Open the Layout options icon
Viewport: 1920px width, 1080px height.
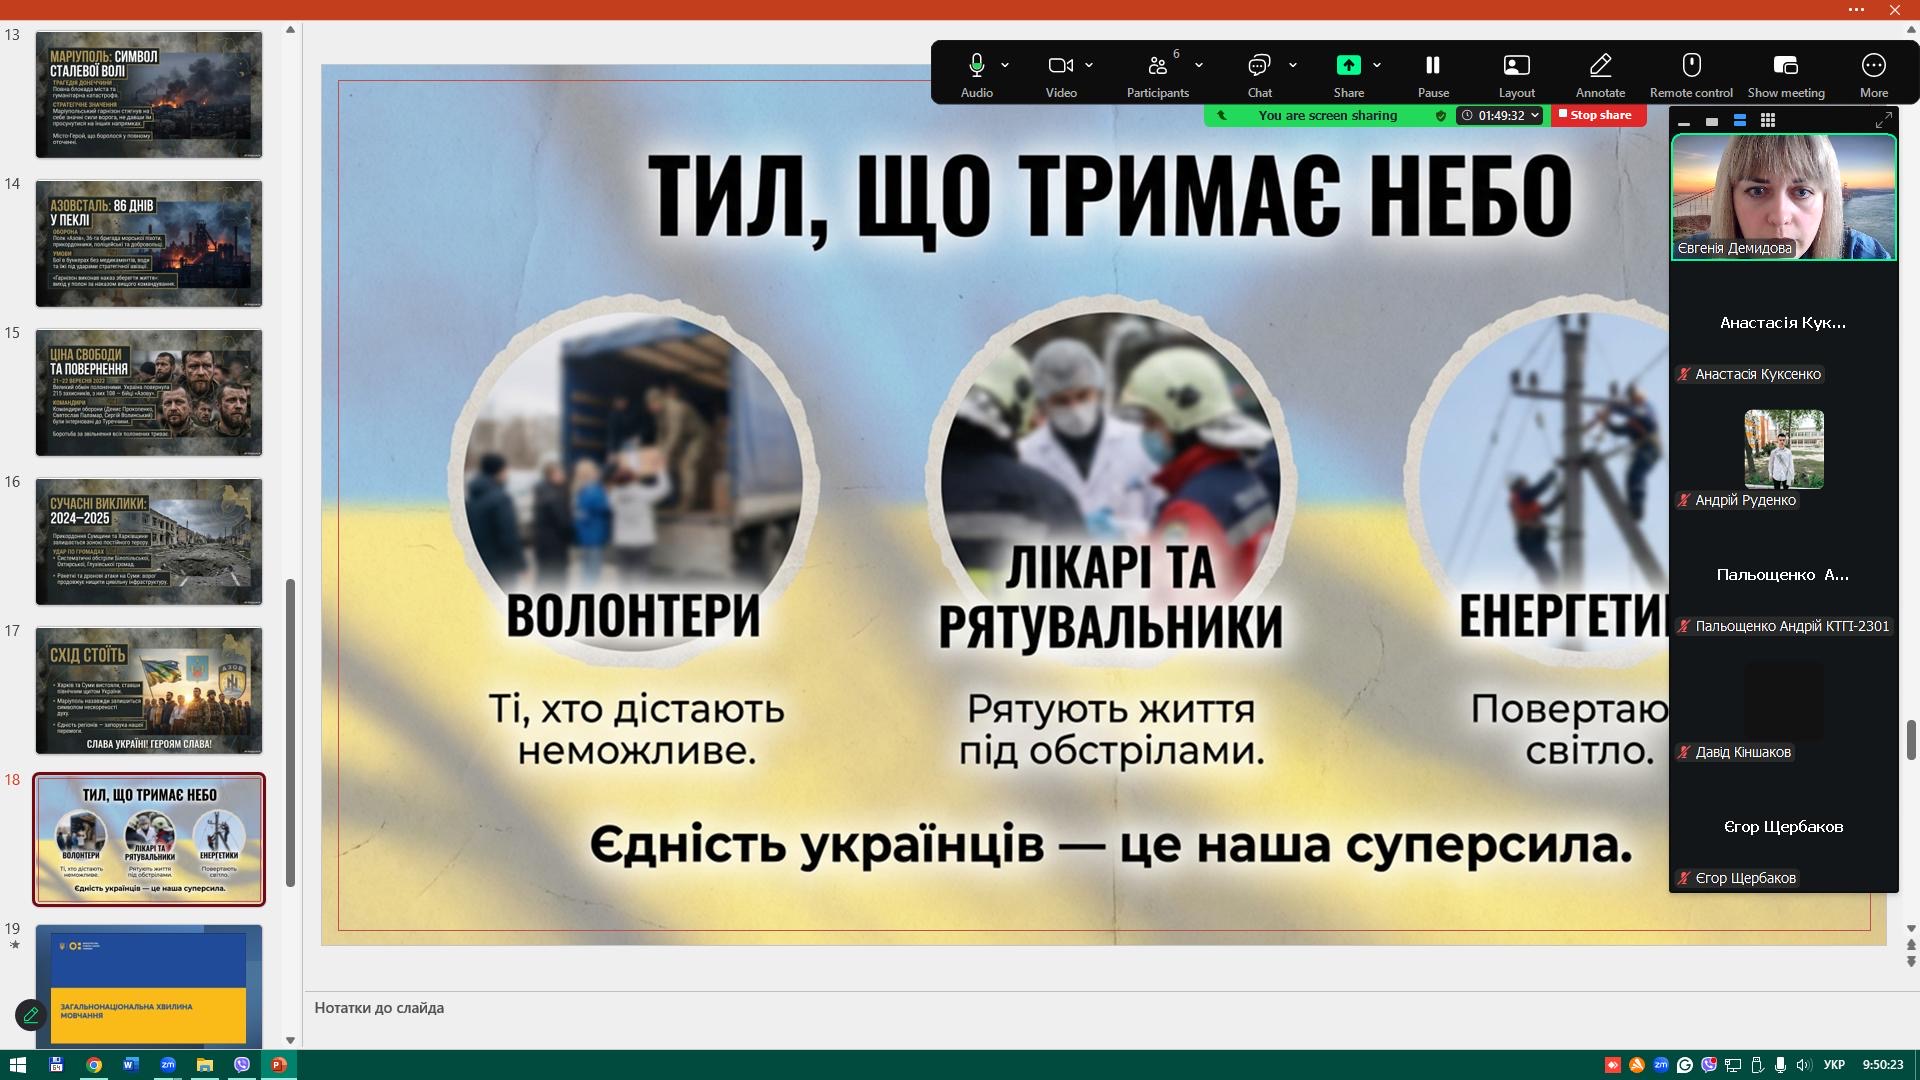1516,66
